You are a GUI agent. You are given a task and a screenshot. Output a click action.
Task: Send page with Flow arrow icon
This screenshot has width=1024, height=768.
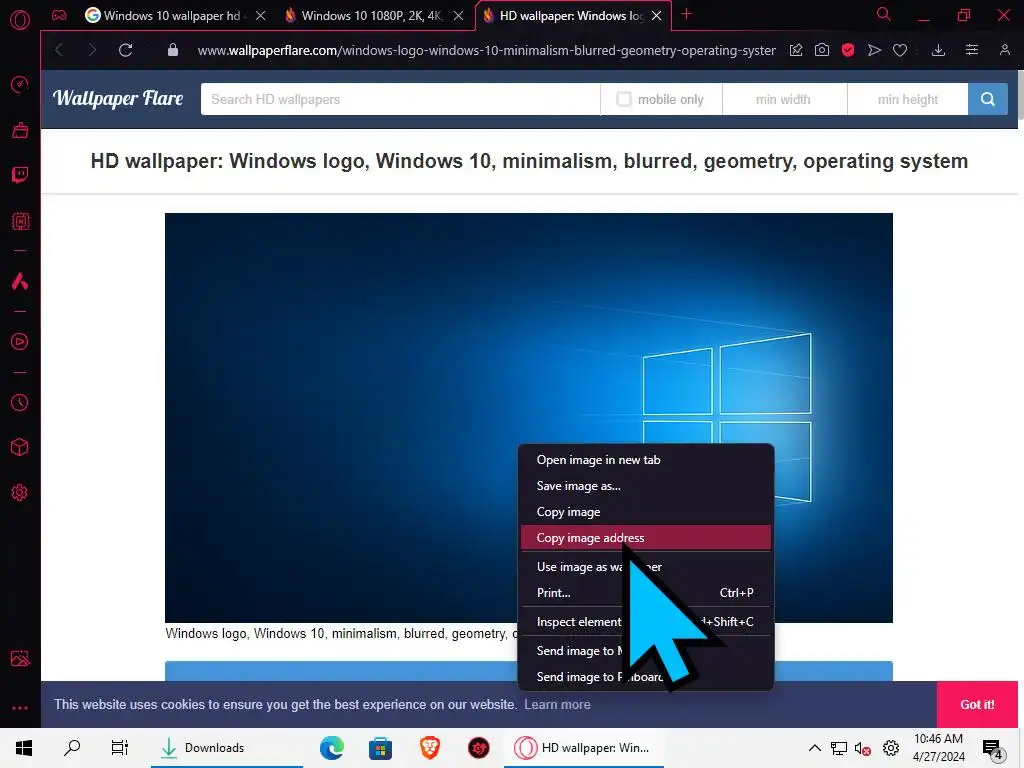coord(874,50)
